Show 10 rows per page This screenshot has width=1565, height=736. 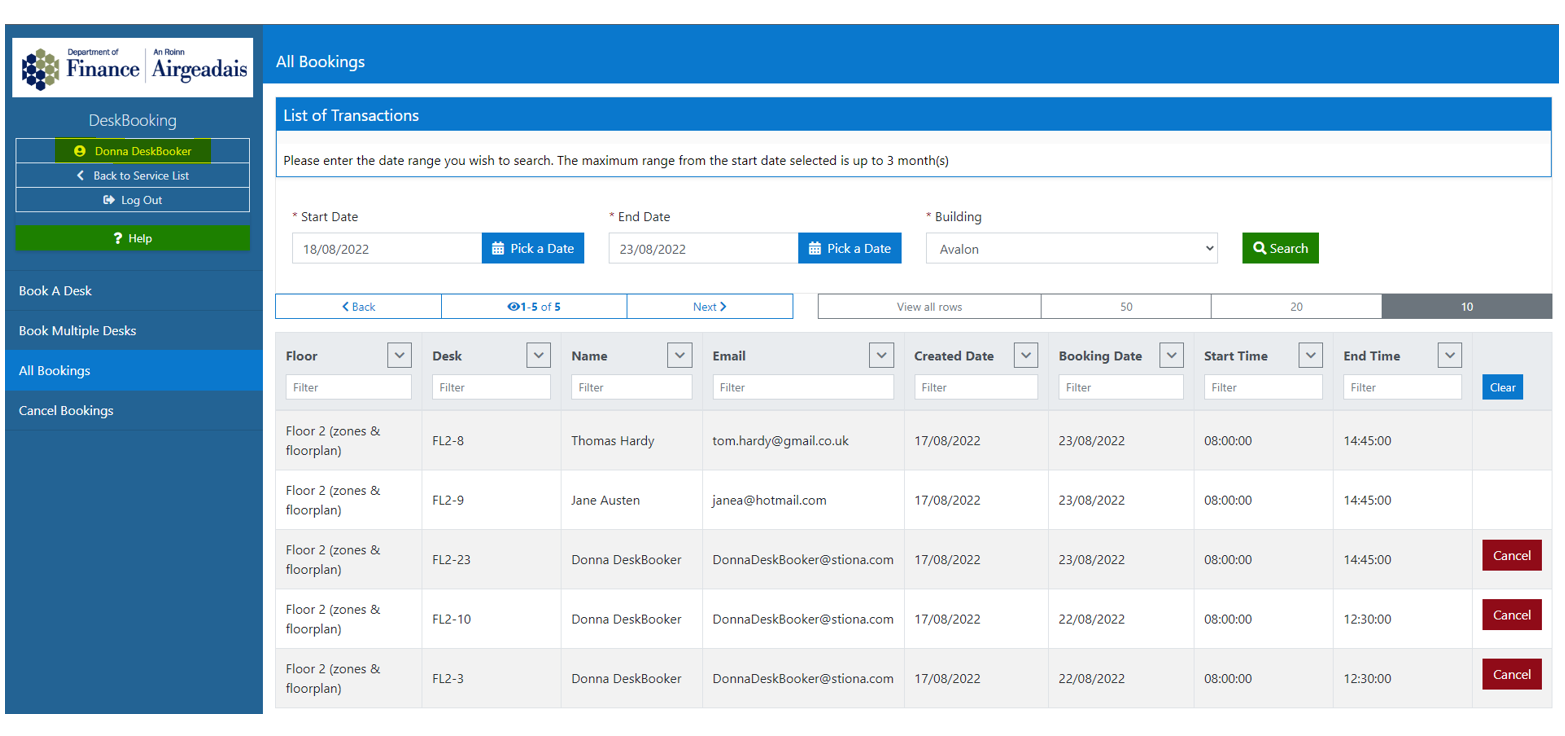1467,306
